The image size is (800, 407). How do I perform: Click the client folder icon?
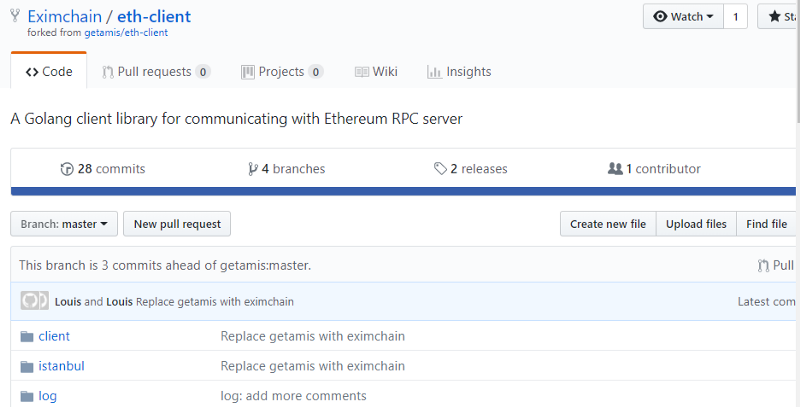27,336
